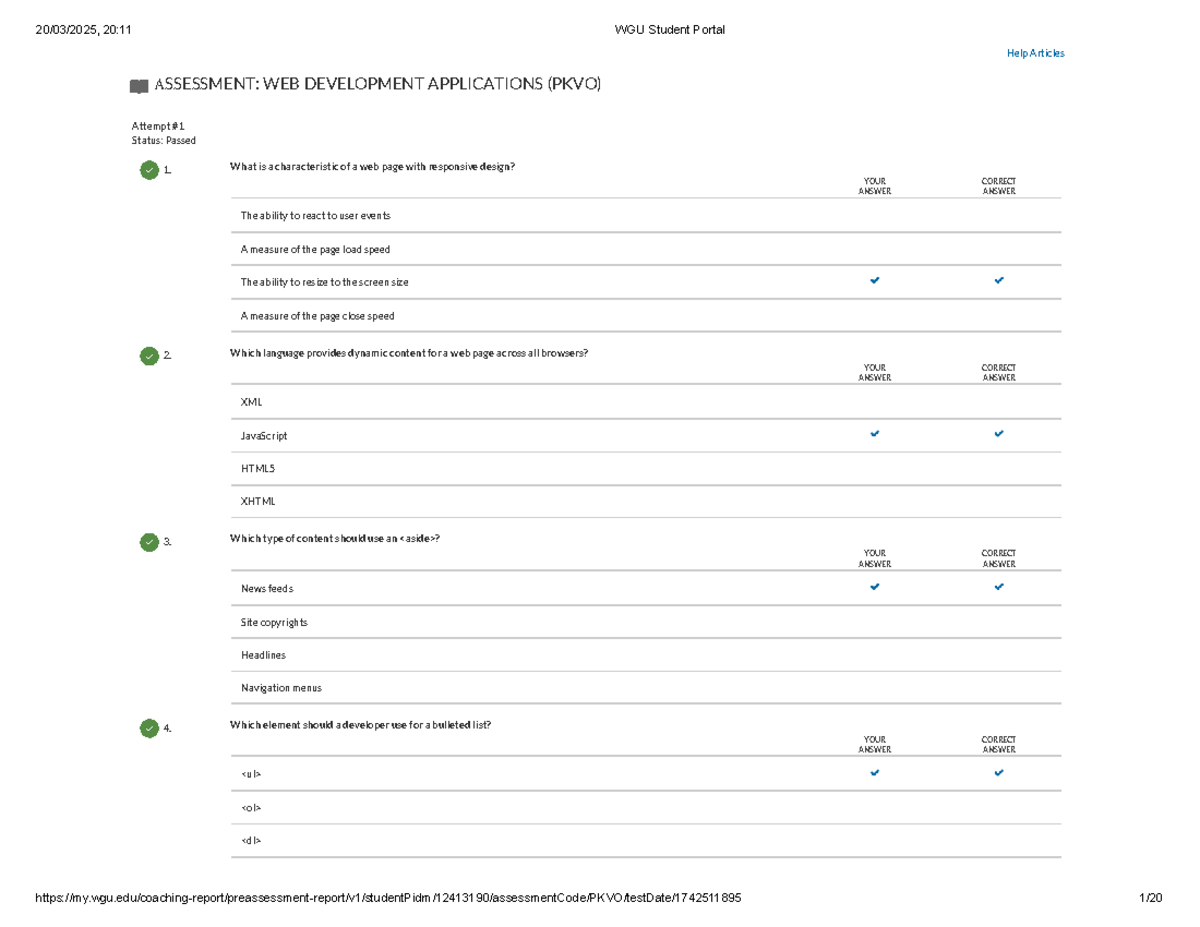This screenshot has width=1200, height=927.
Task: Select the answer option 'HTML5'
Action: 257,468
